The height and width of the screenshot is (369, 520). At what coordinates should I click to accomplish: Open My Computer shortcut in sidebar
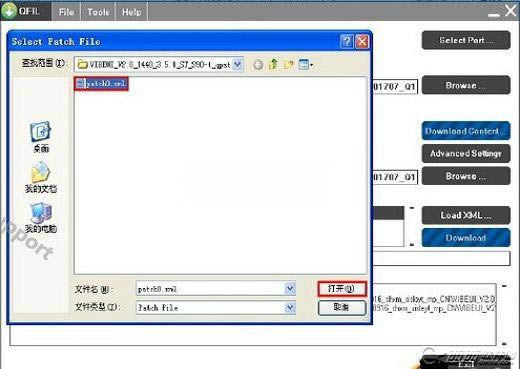41,218
